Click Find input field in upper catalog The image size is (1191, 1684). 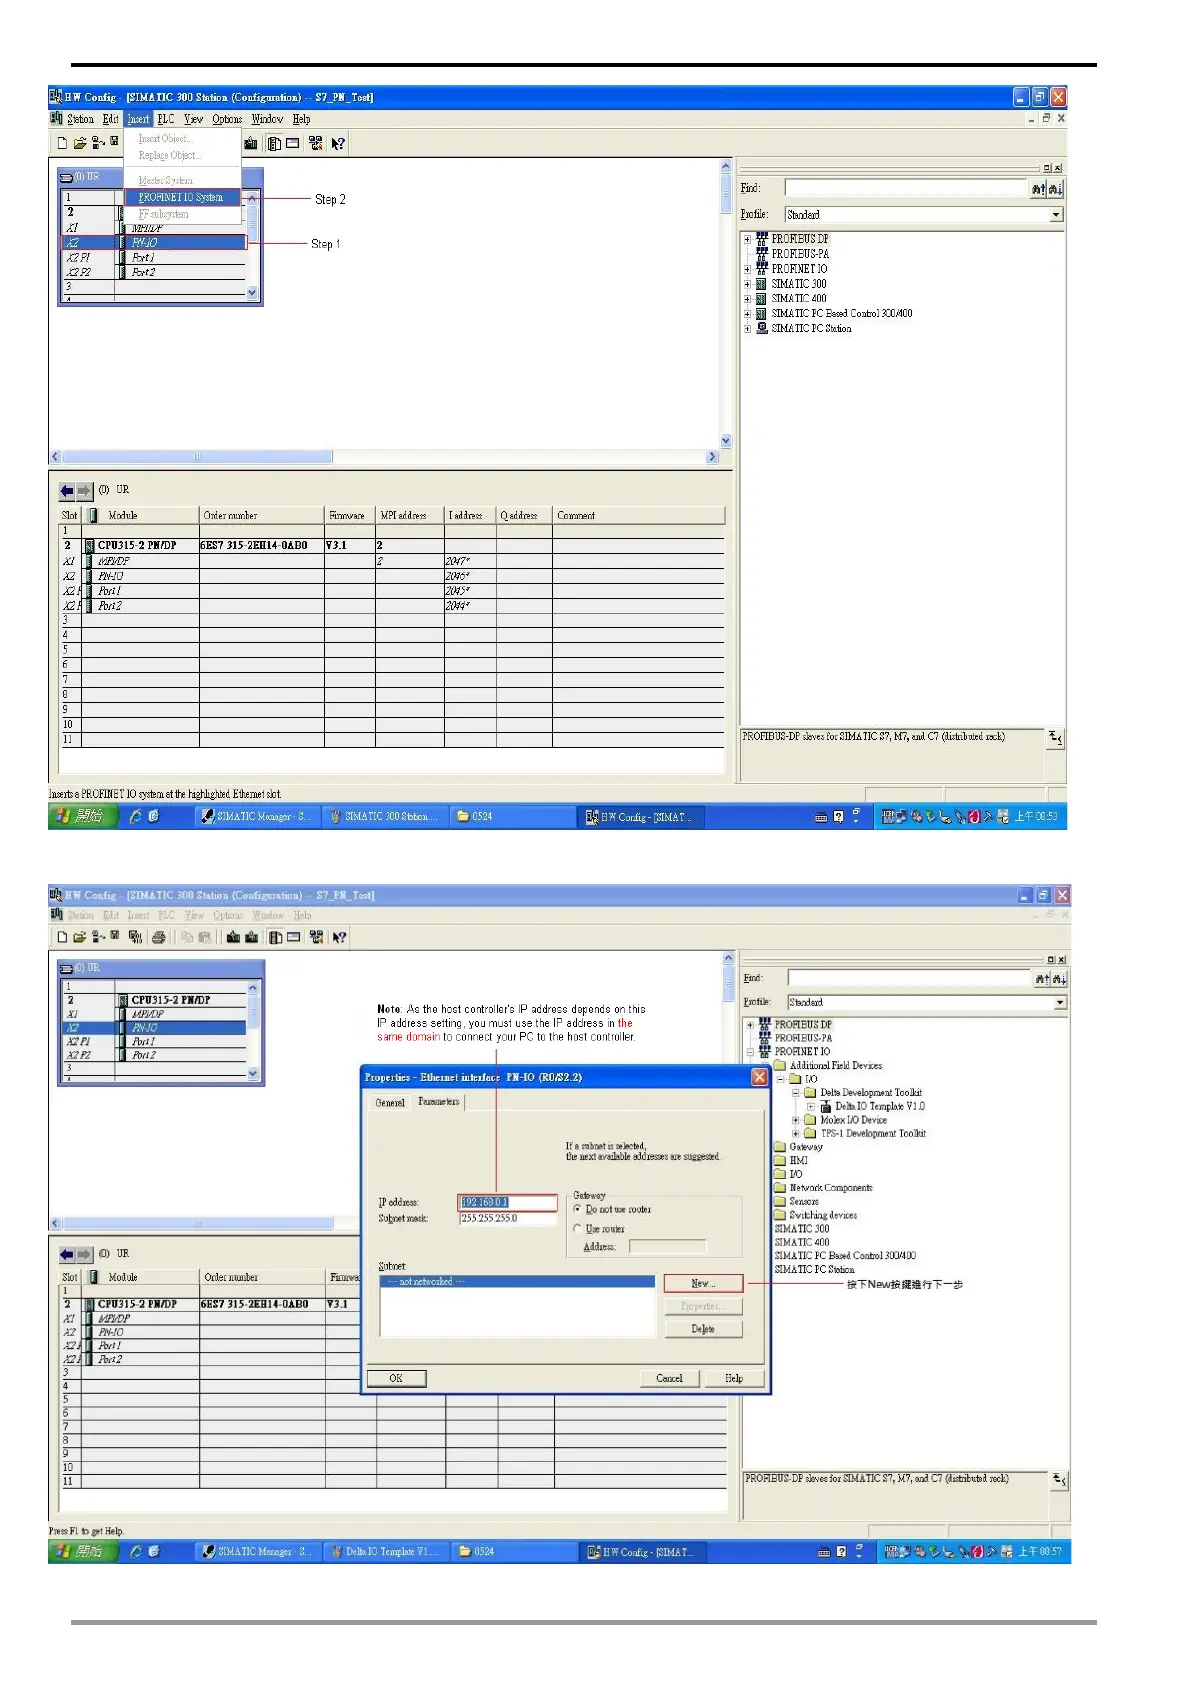(x=905, y=188)
